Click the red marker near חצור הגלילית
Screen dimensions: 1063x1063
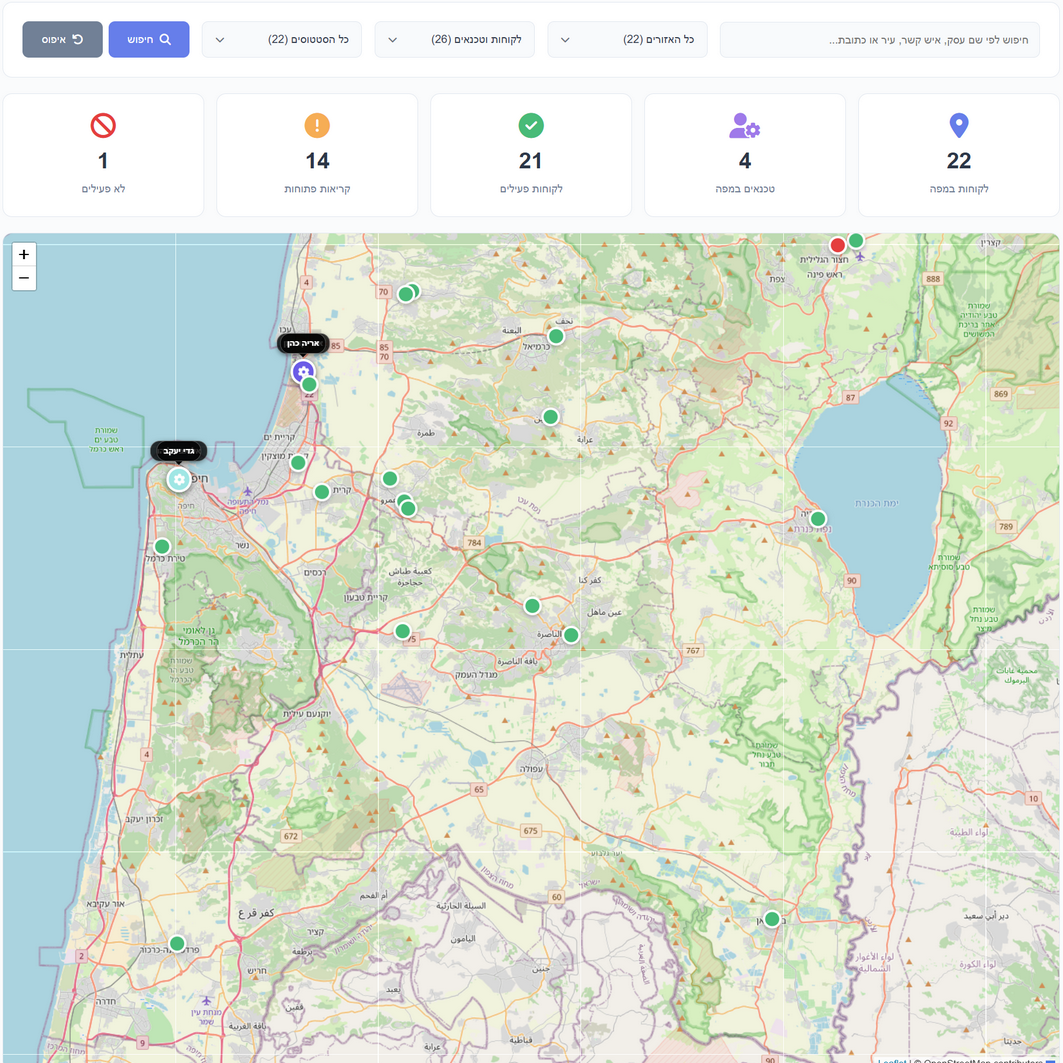point(837,244)
